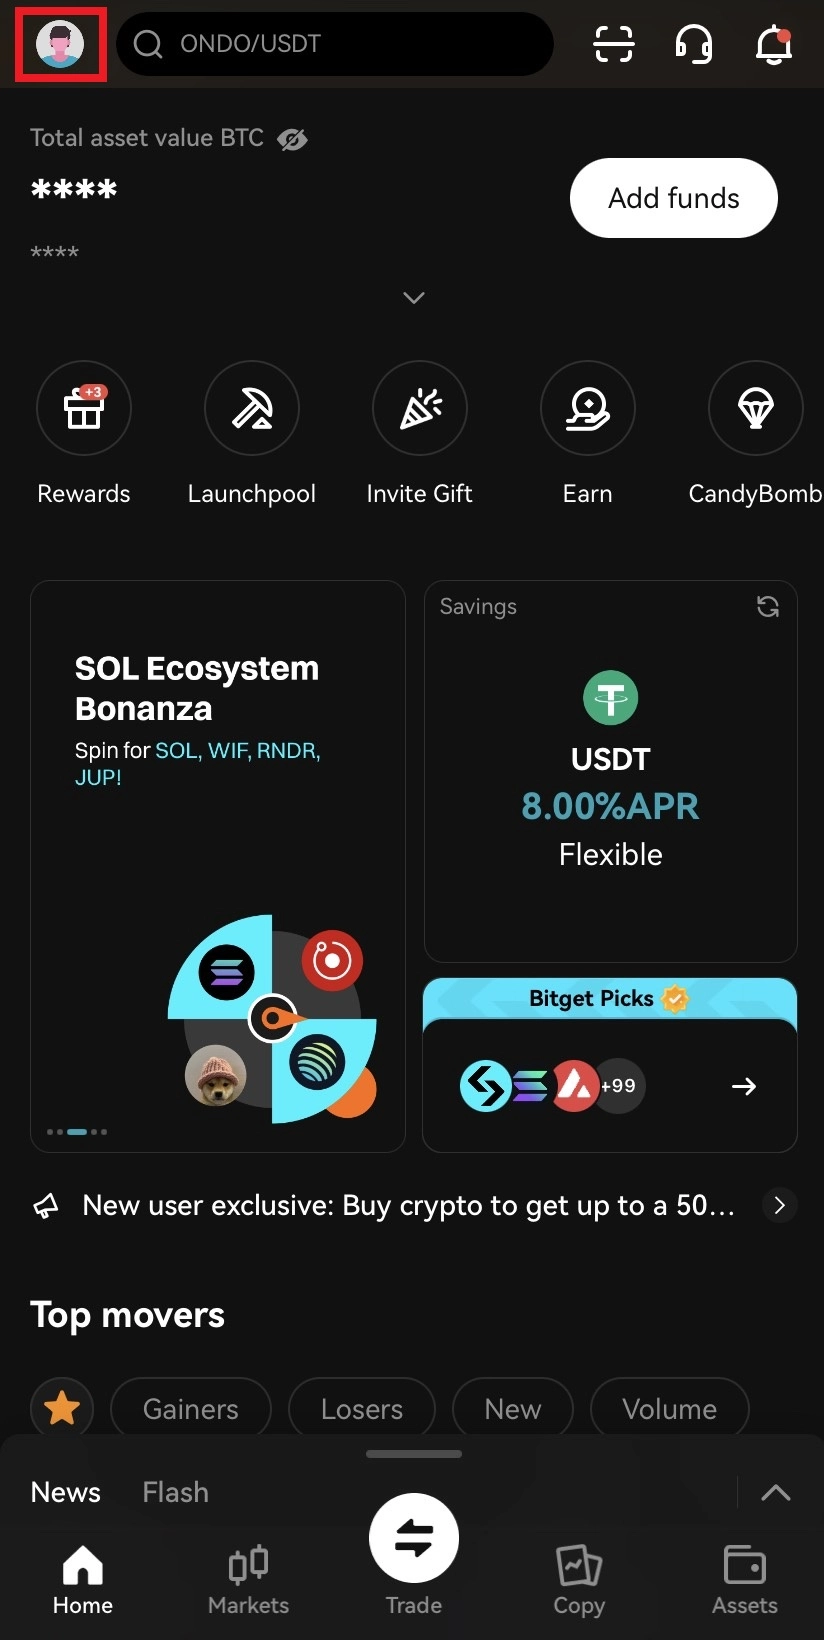Collapse the News panel chevron

coord(776,1492)
